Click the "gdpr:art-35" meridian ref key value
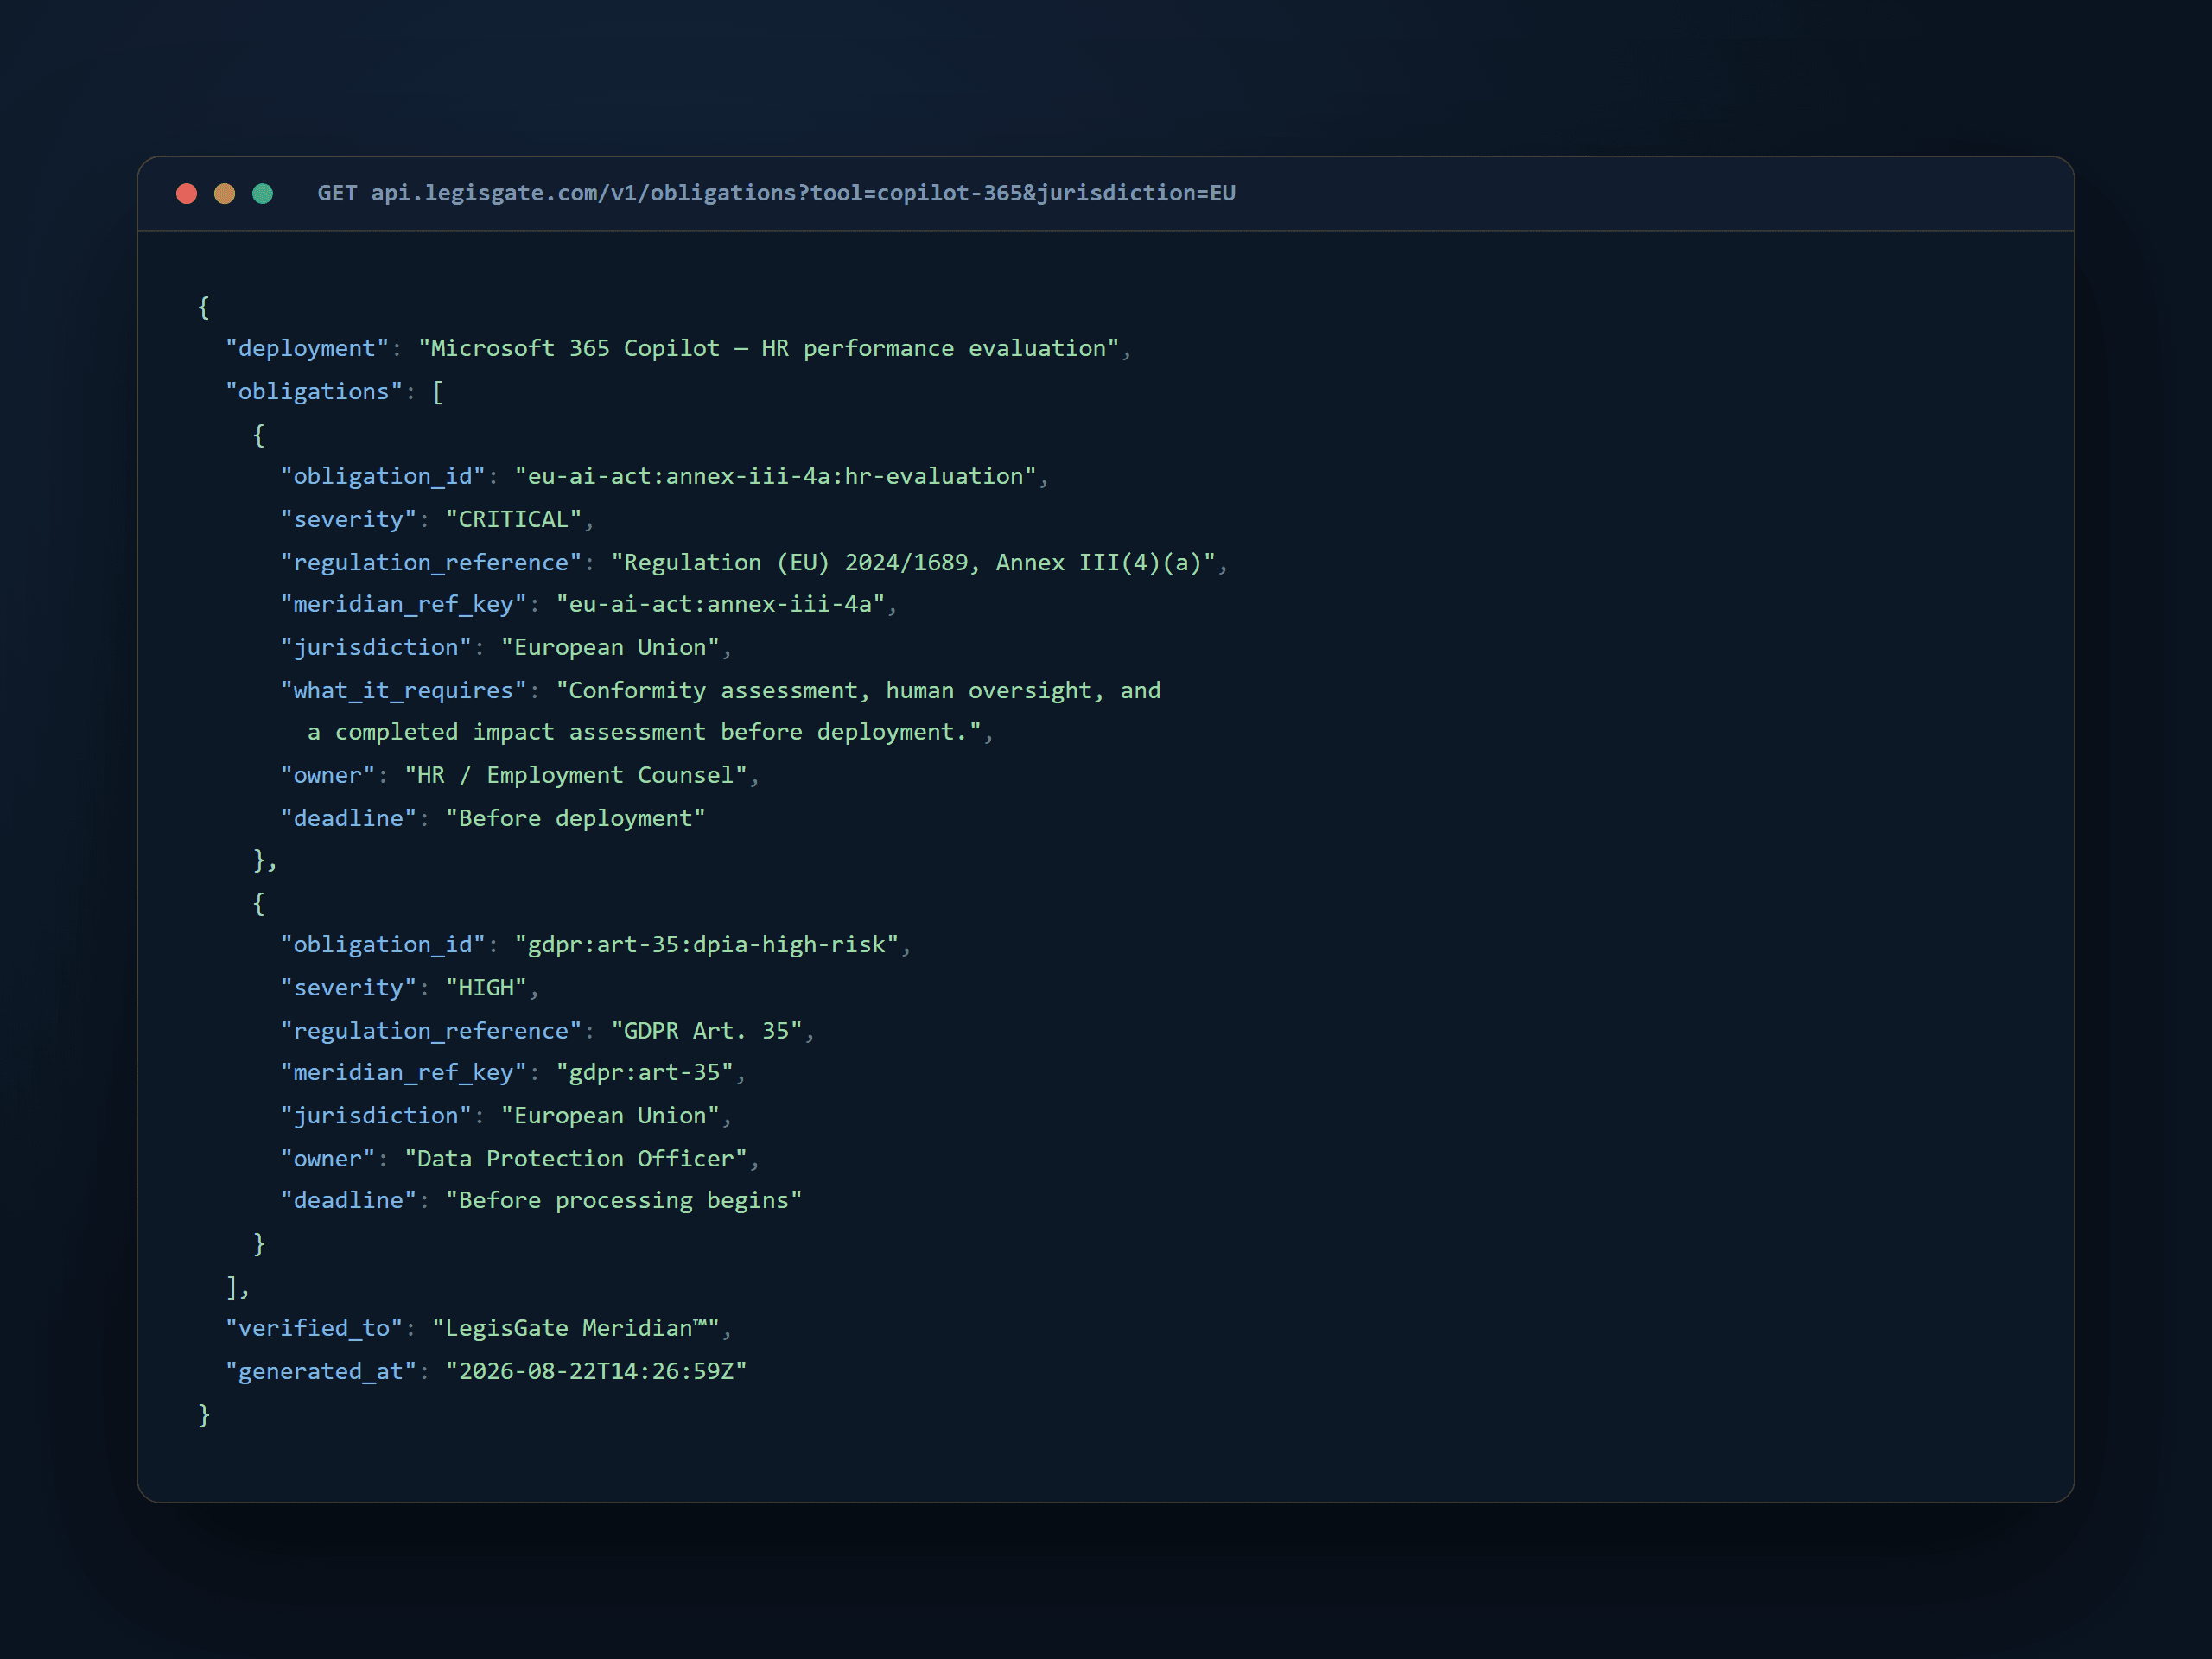 point(644,1072)
